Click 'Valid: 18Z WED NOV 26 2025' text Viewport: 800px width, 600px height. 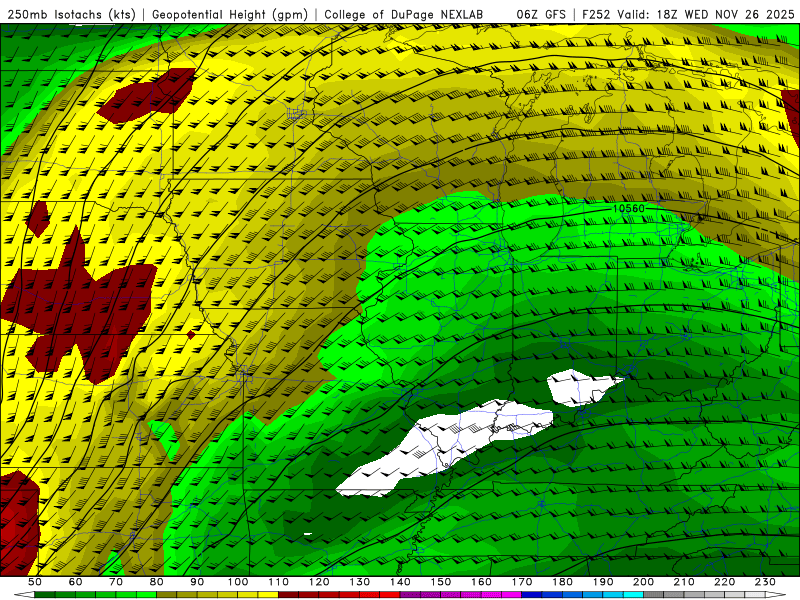point(706,14)
